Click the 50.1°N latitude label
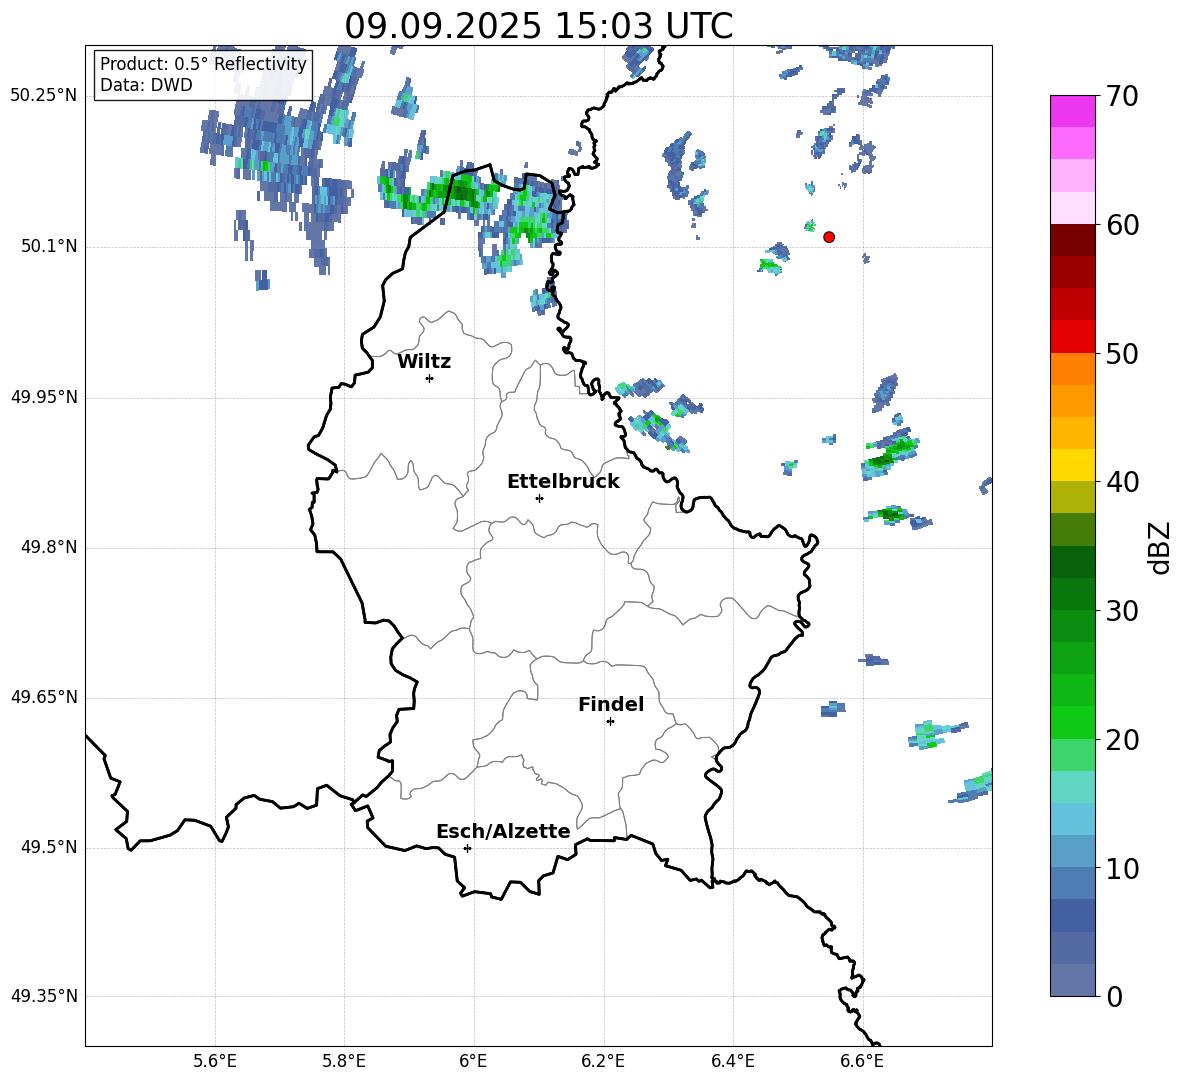The width and height of the screenshot is (1184, 1081). (x=49, y=247)
